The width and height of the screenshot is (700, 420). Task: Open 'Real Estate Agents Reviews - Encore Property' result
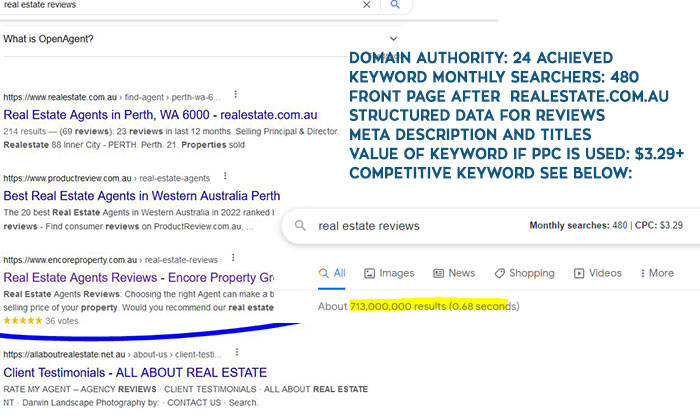tap(139, 277)
